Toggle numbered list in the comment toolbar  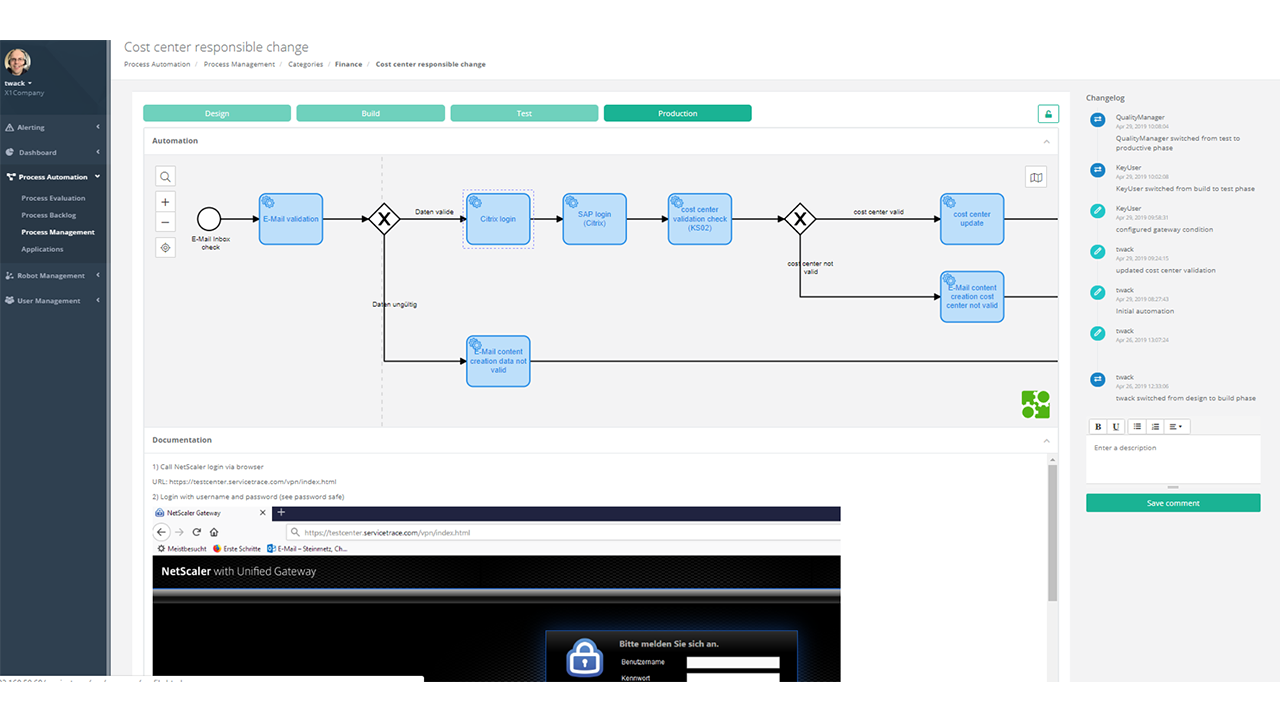click(x=1156, y=425)
